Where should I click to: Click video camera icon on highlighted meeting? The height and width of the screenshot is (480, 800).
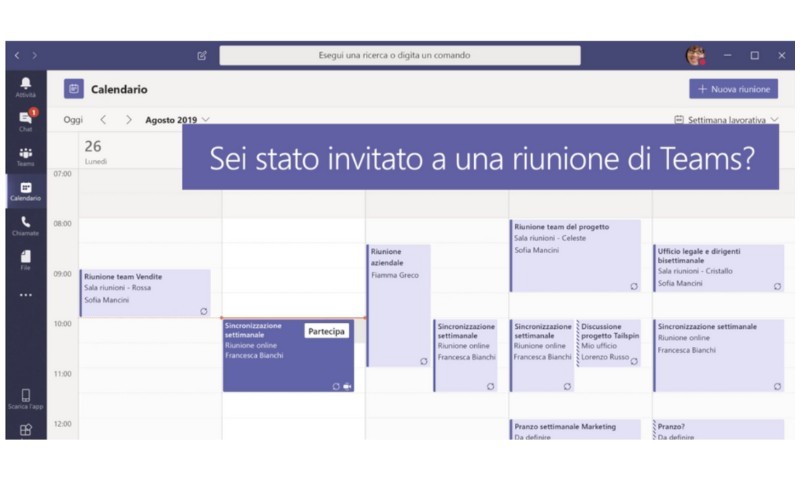tap(347, 386)
